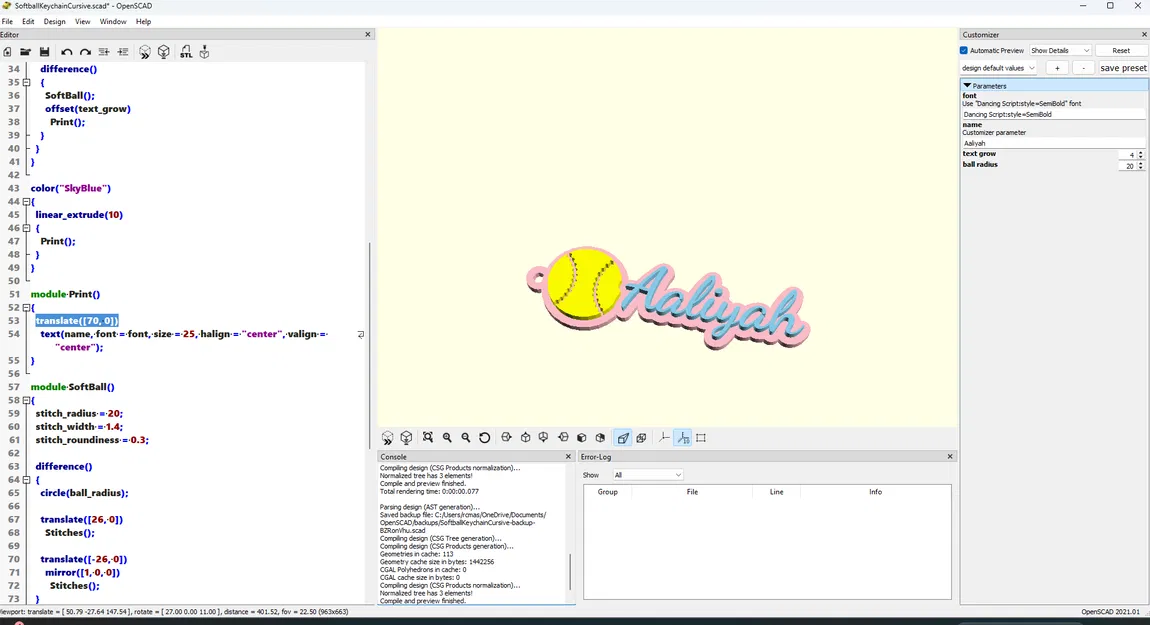This screenshot has height=625, width=1150.
Task: Open the Show Details dropdown
Action: coord(1060,51)
